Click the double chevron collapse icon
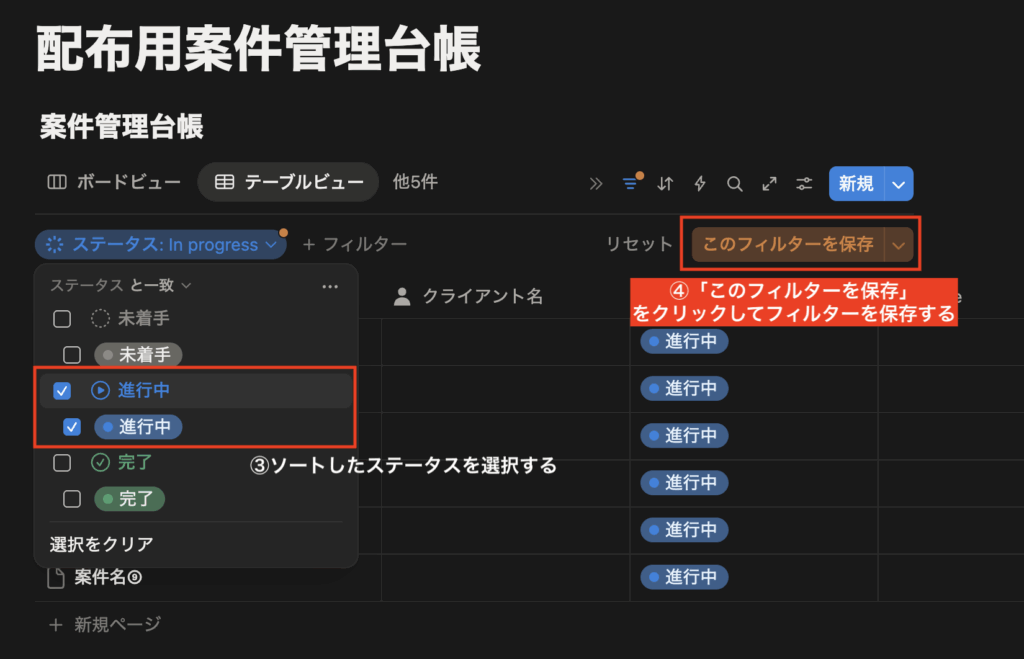 pos(596,183)
